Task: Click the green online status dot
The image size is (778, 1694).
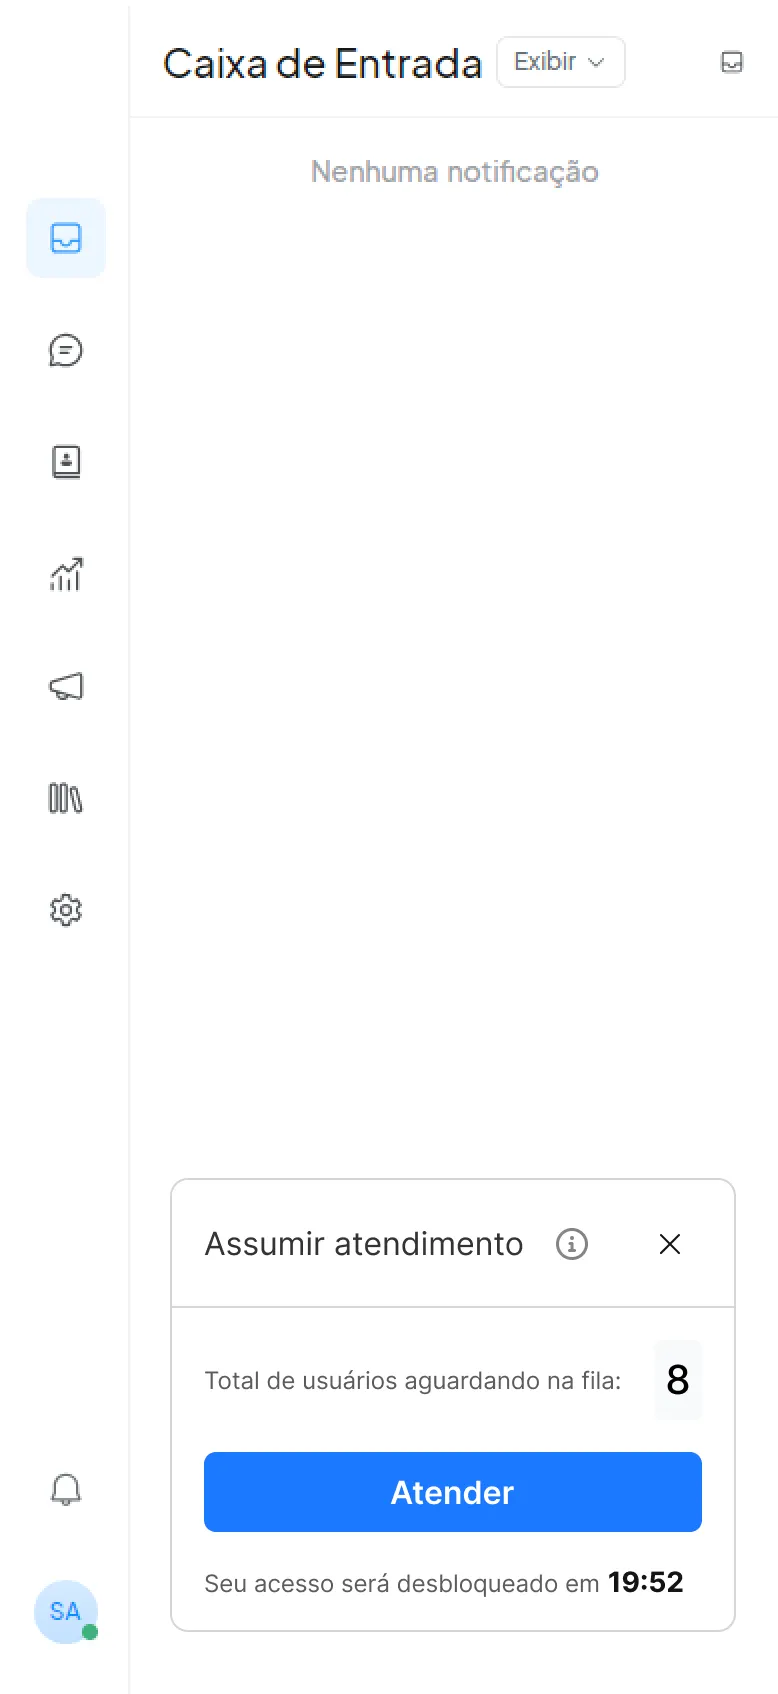Action: 90,1632
